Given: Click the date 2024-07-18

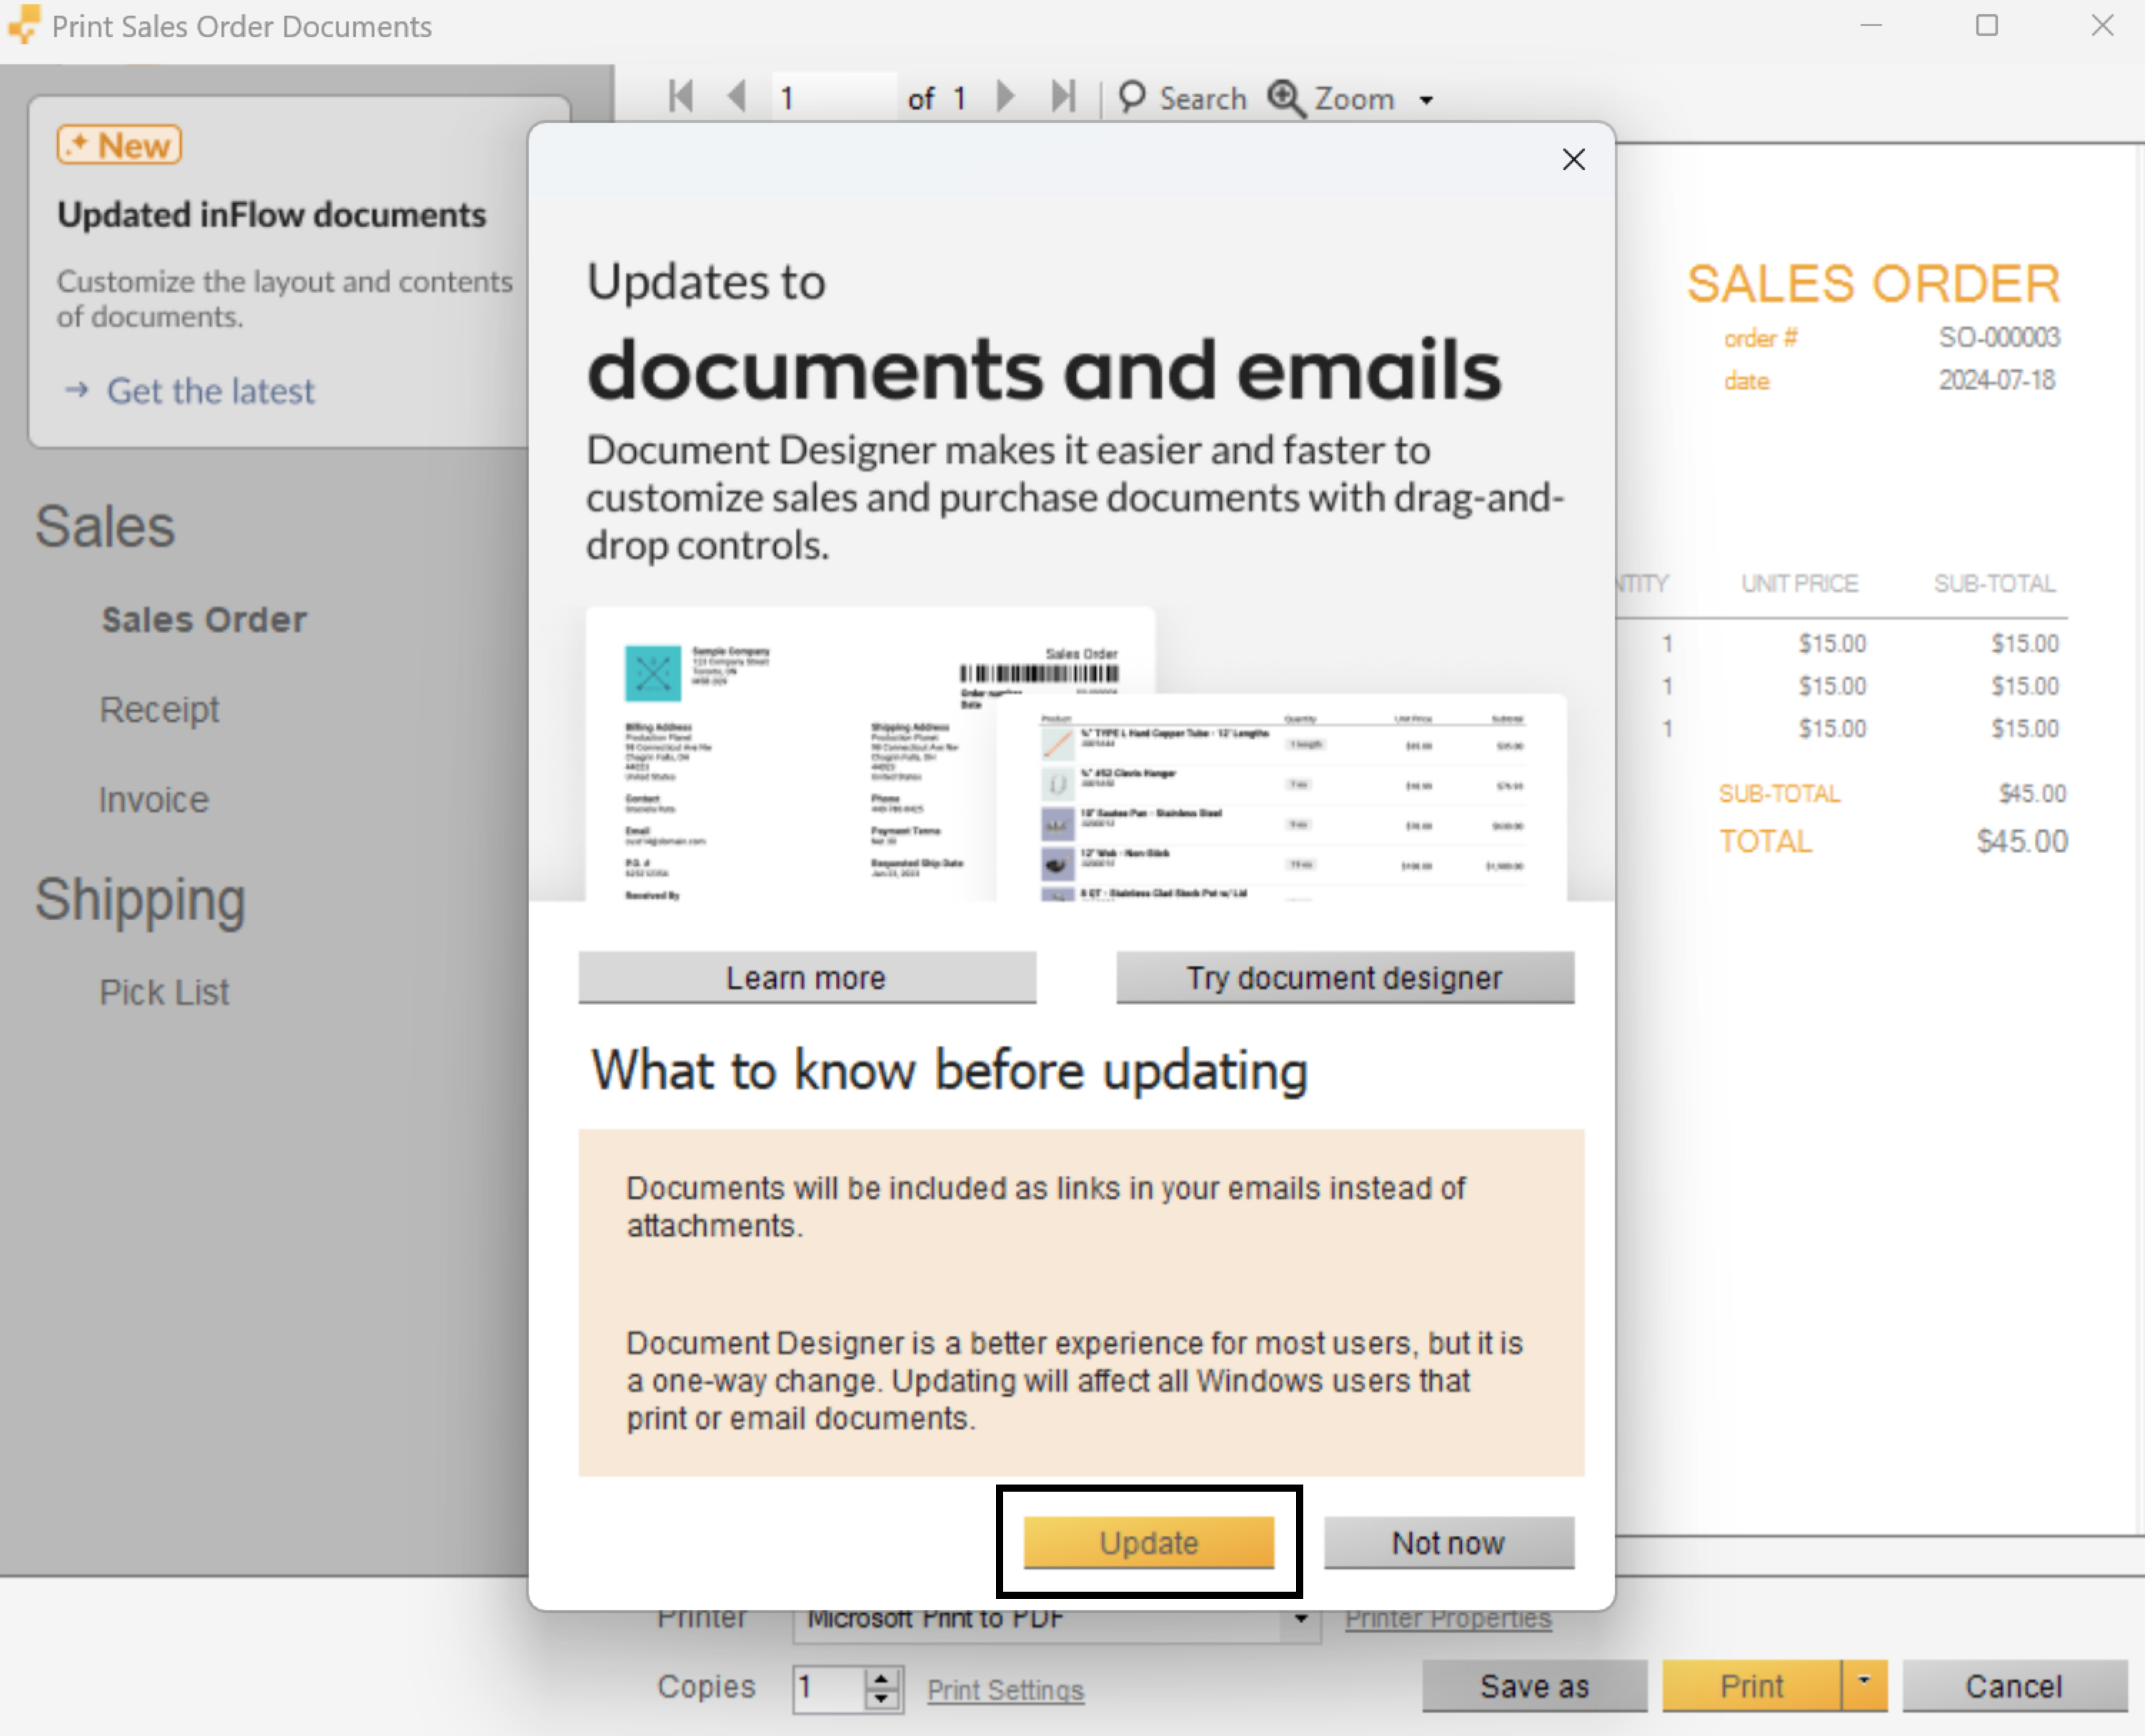Looking at the screenshot, I should coord(1997,381).
